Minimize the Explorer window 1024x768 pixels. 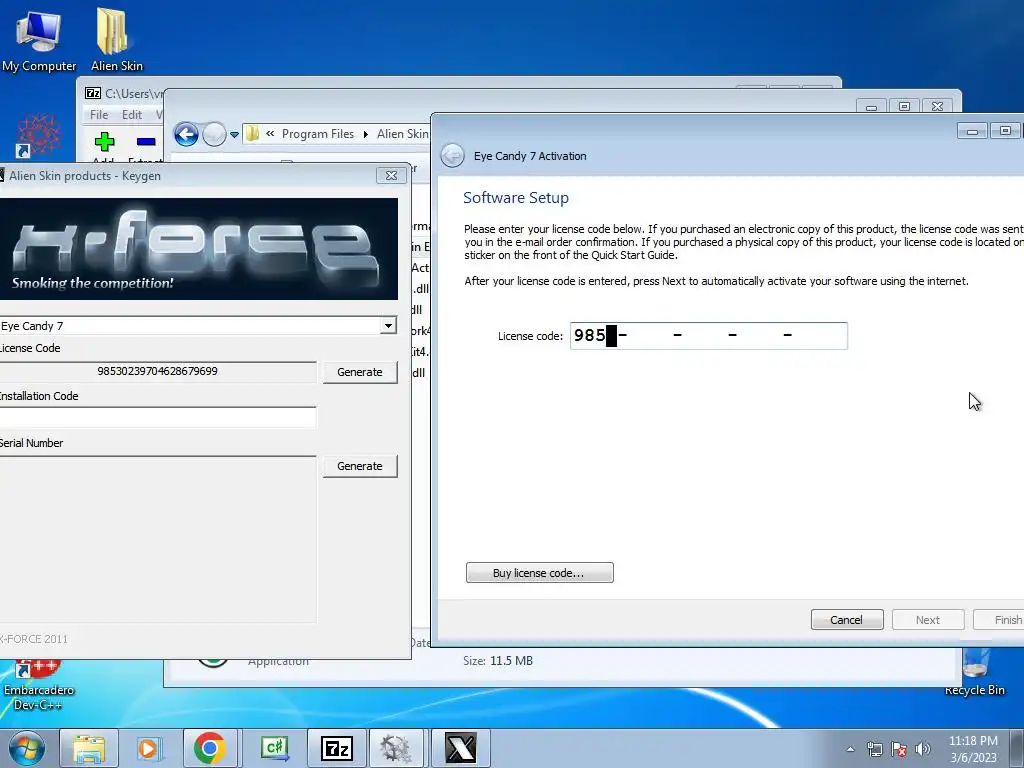871,106
